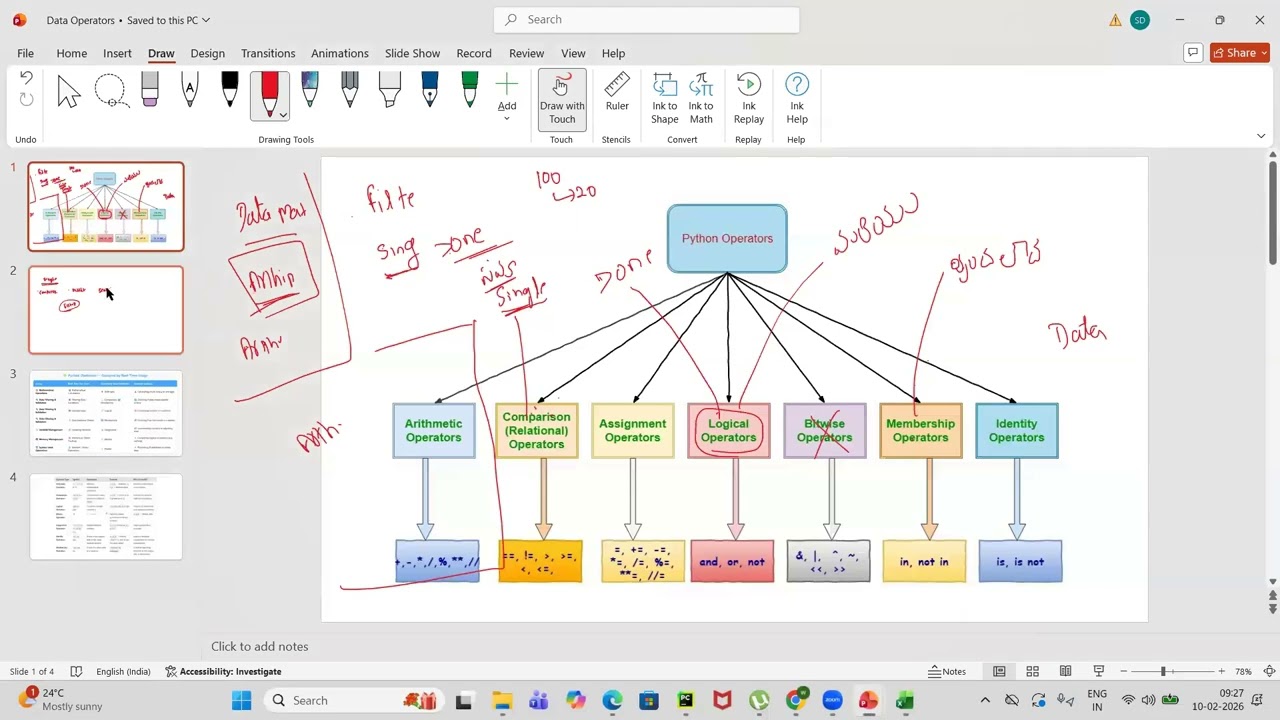Select the red pen
Image resolution: width=1280 pixels, height=720 pixels.
point(269,90)
